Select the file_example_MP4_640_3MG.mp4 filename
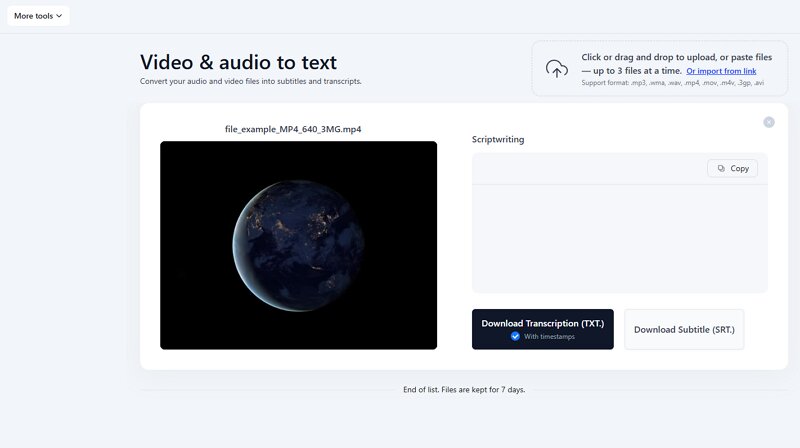This screenshot has height=448, width=800. pyautogui.click(x=293, y=129)
